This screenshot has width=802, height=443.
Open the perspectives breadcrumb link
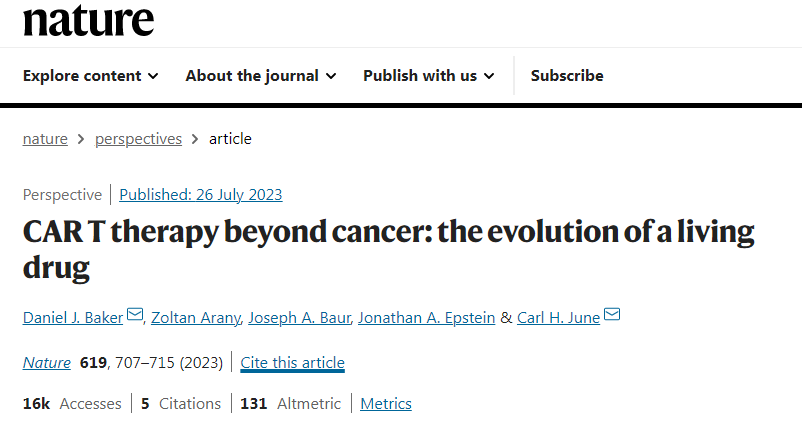pos(138,139)
